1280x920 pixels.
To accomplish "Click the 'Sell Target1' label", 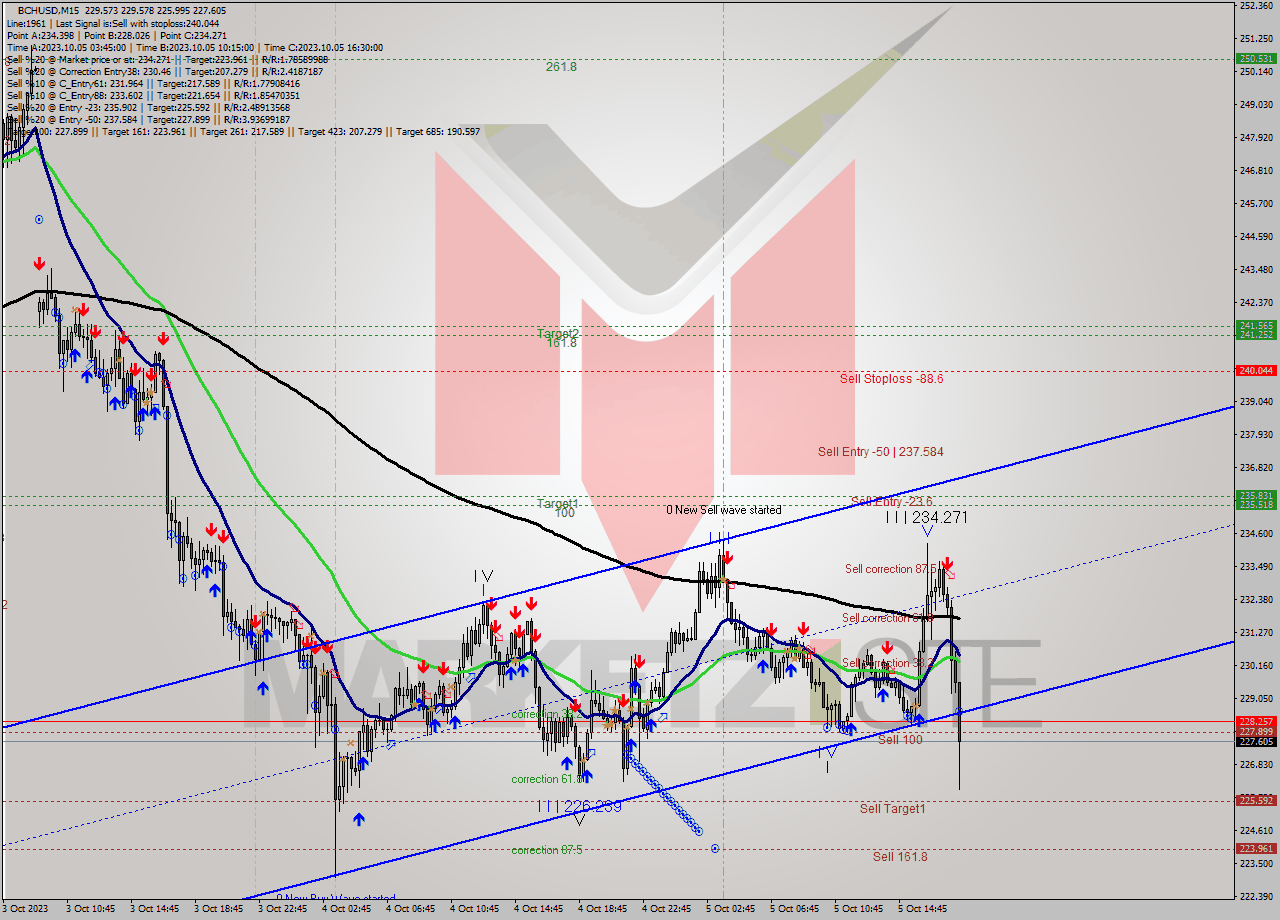I will 892,808.
